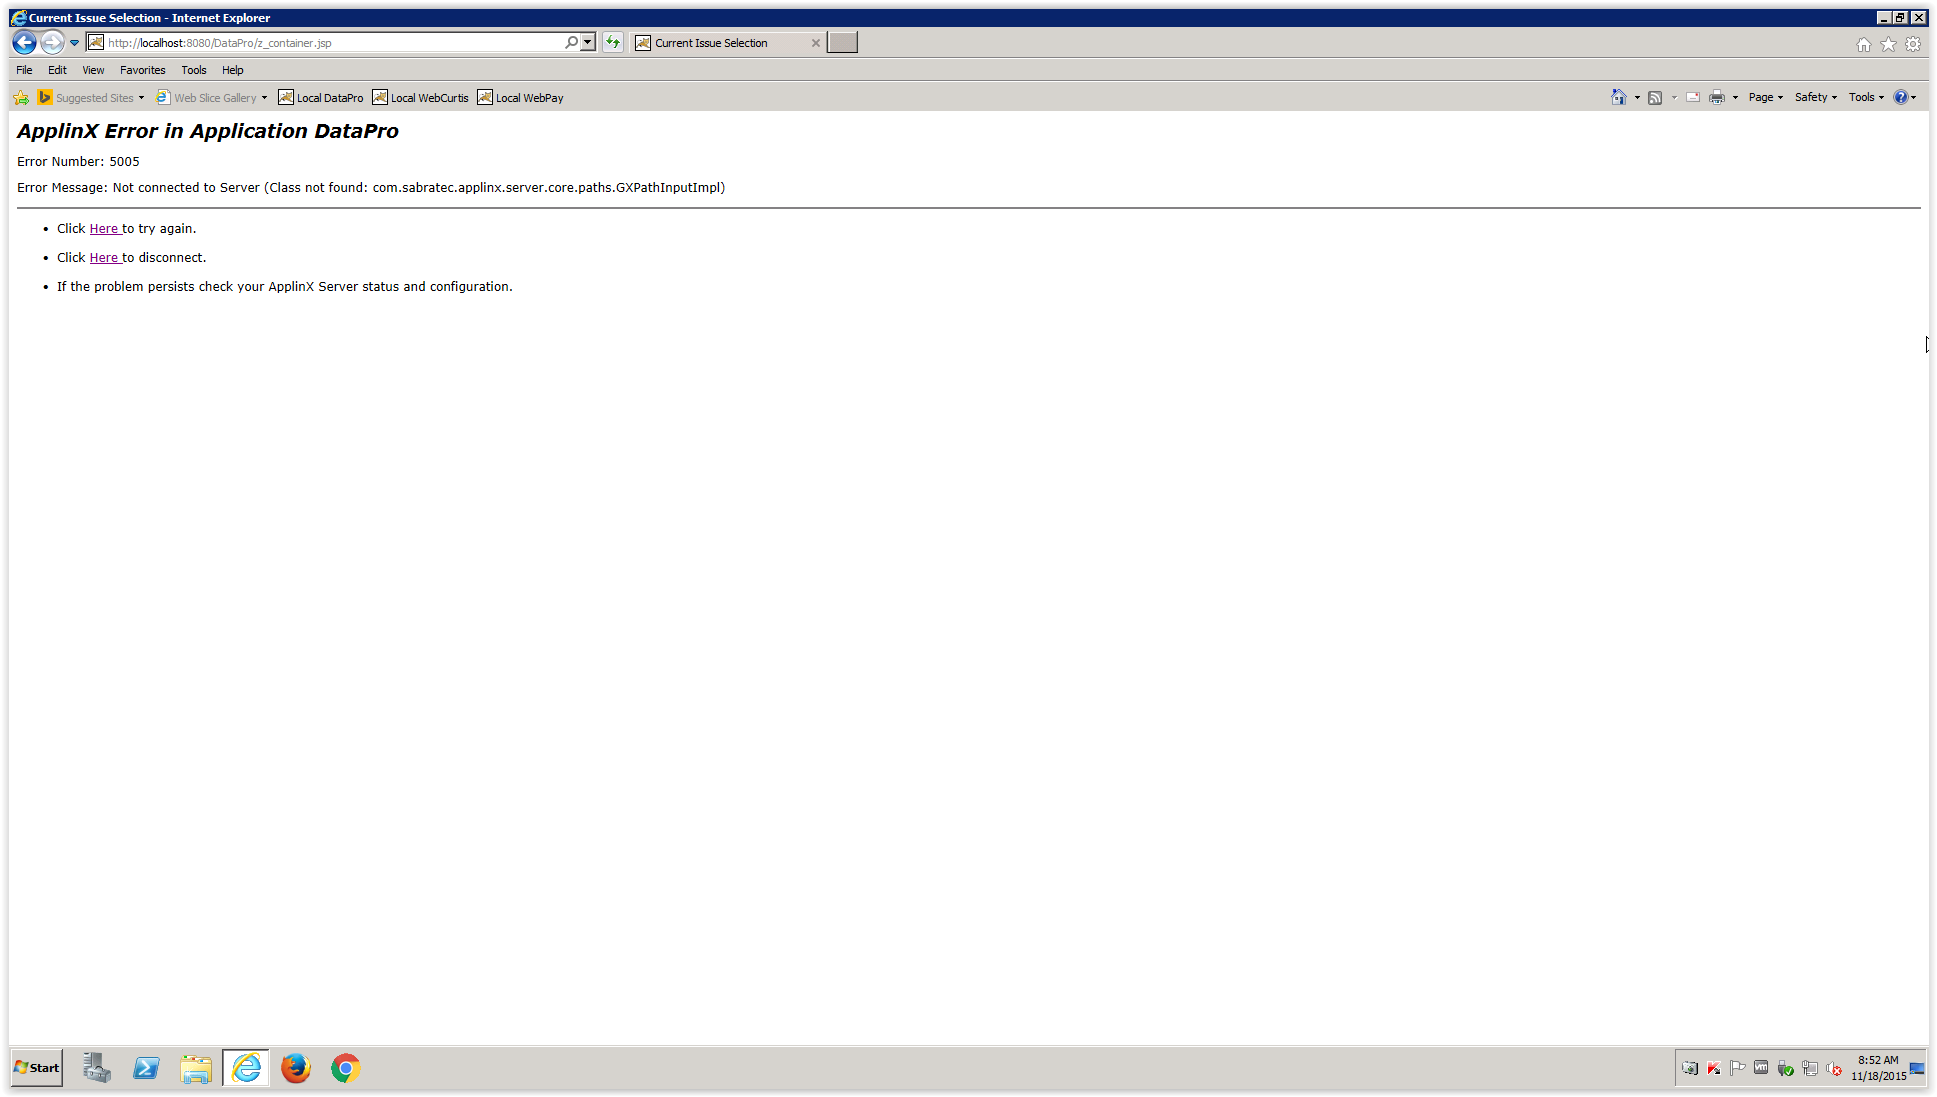Open the View menu
This screenshot has width=1937, height=1097.
coord(93,70)
